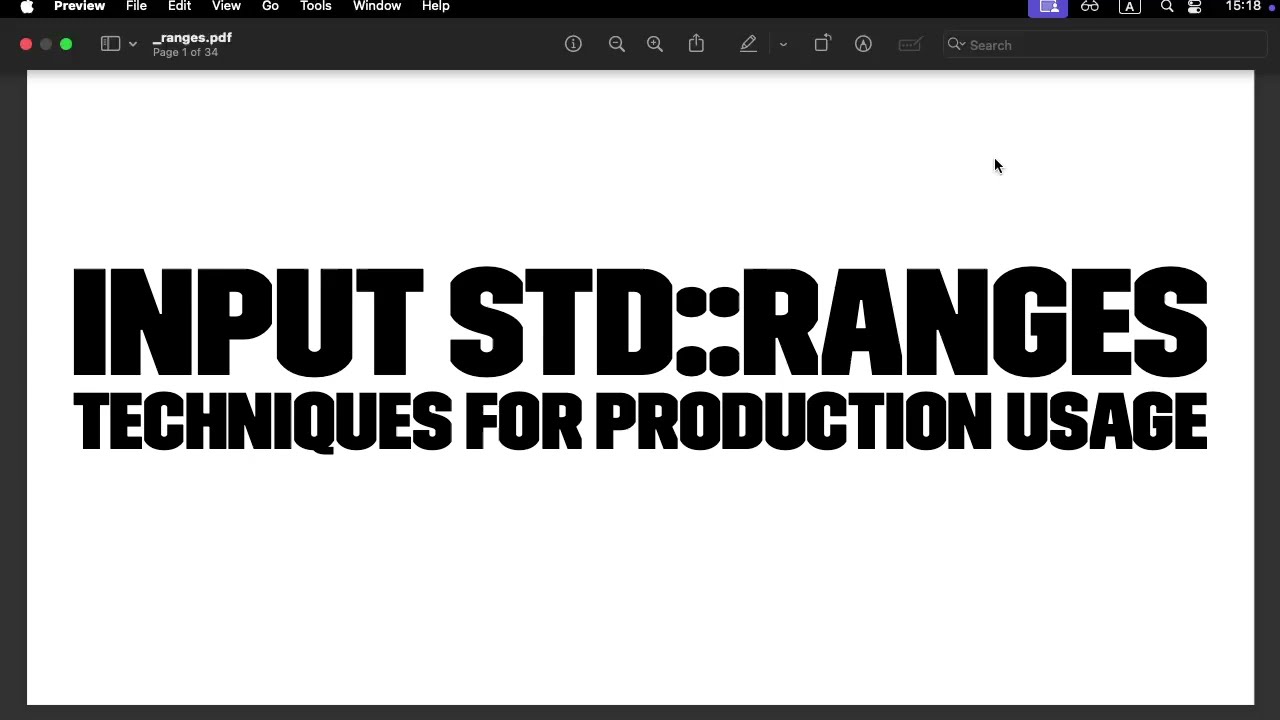
Task: Open the Share menu
Action: [x=697, y=44]
